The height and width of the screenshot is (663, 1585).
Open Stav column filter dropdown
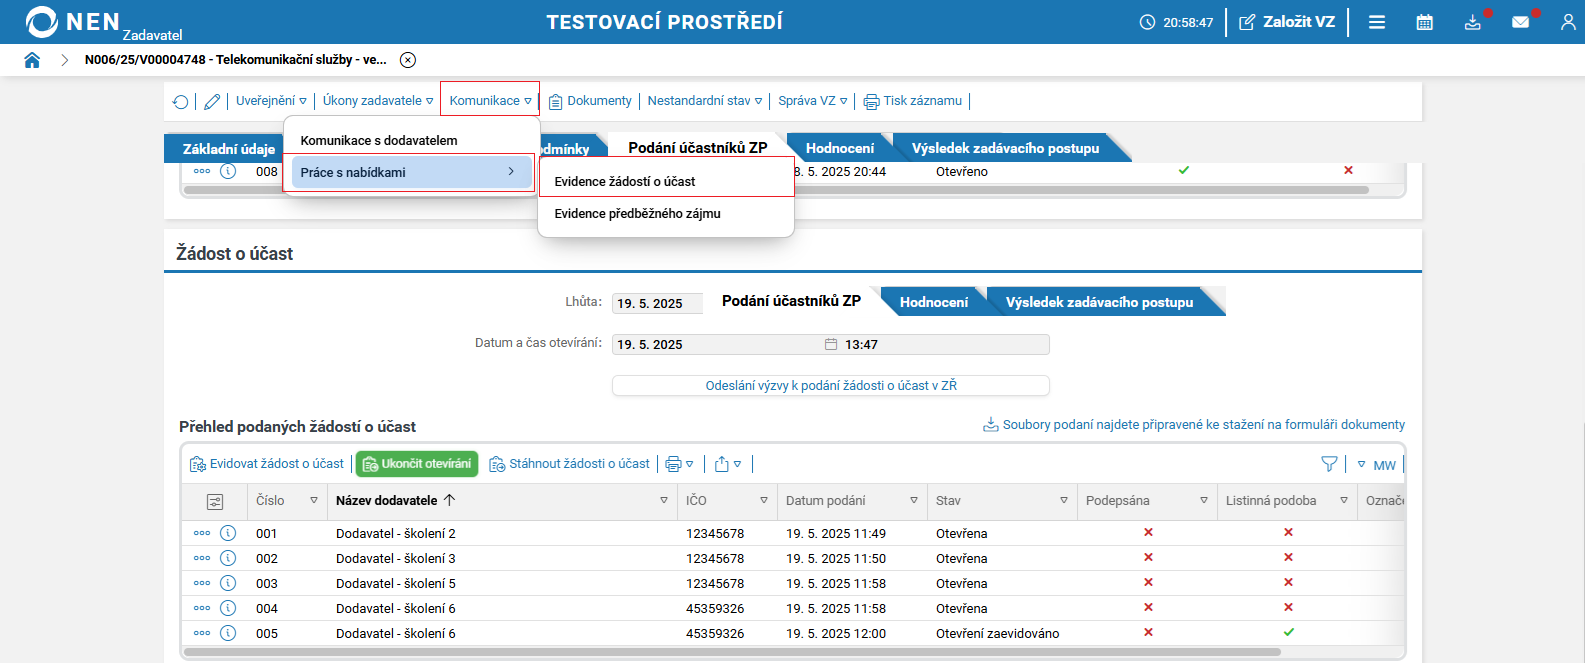pyautogui.click(x=1063, y=501)
